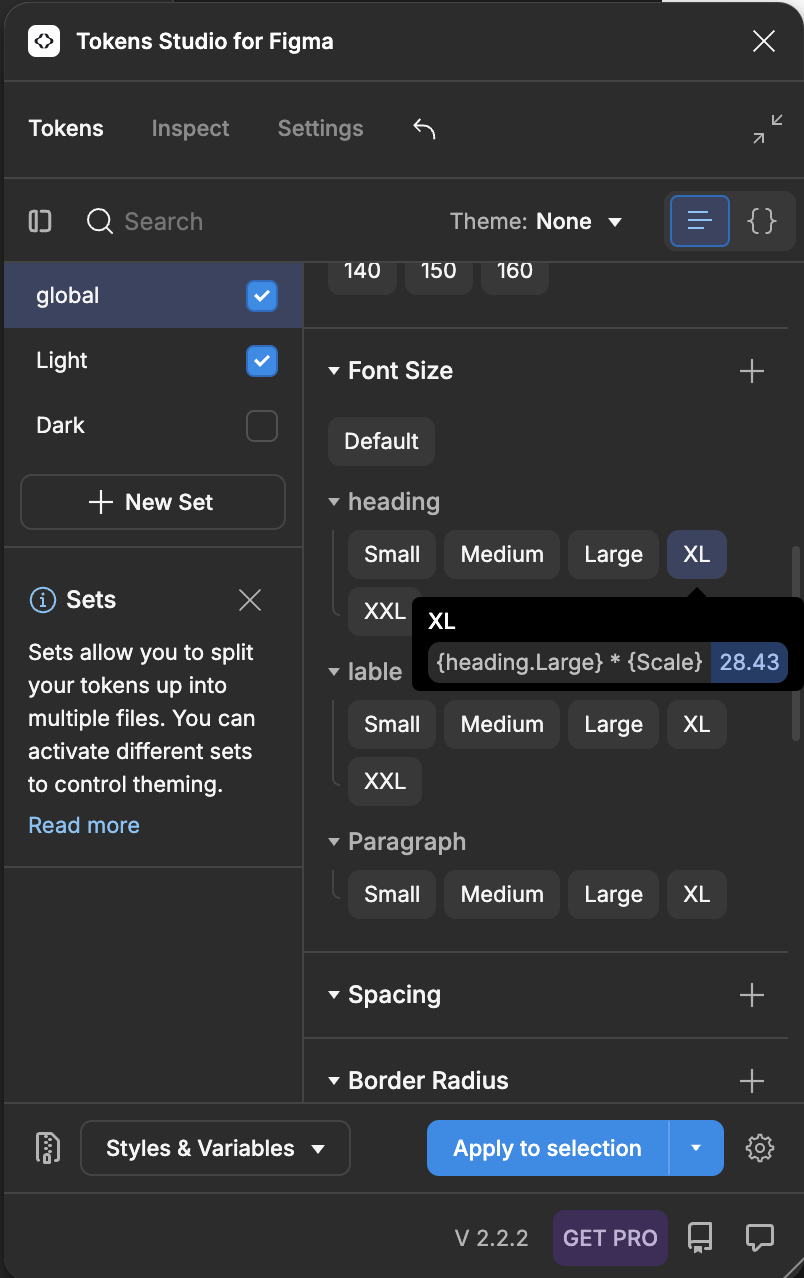The image size is (804, 1278).
Task: Click the 160 token chip
Action: pyautogui.click(x=514, y=278)
